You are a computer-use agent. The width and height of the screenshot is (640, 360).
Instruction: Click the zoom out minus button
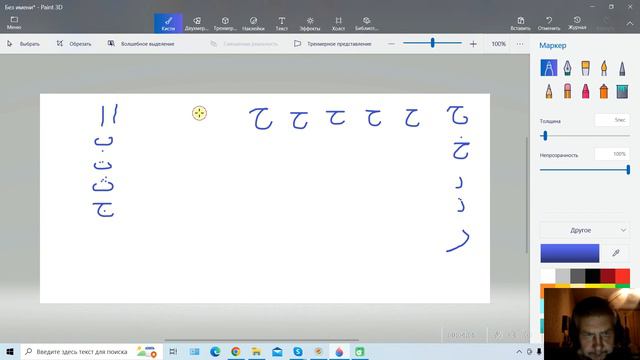tap(391, 44)
